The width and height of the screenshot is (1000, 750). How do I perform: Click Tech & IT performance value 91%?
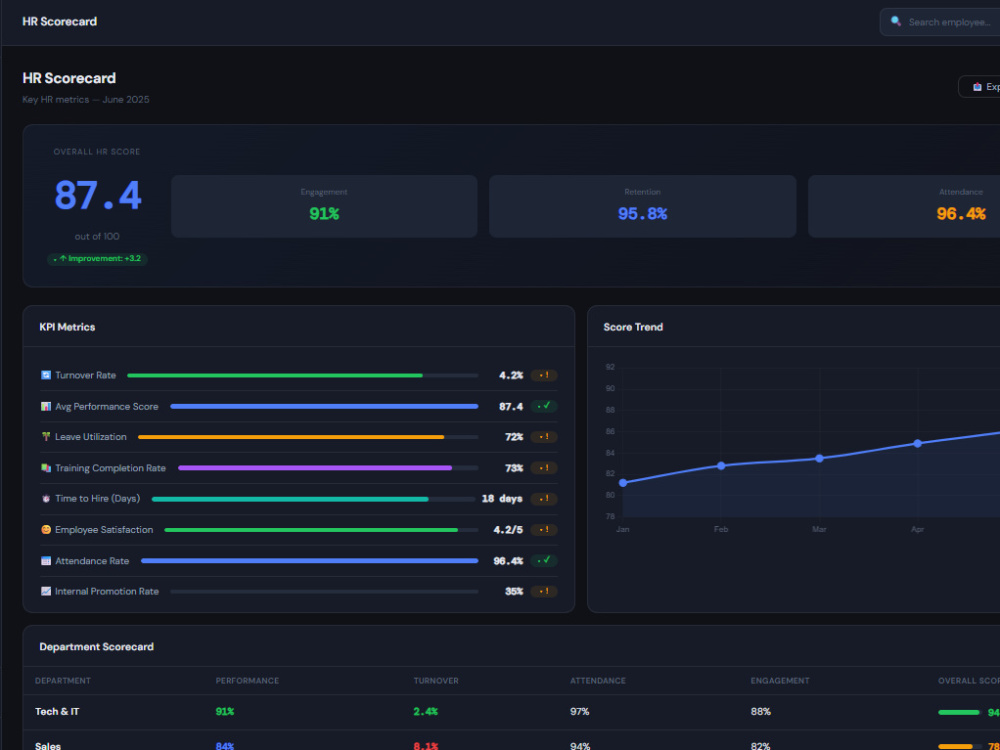225,712
